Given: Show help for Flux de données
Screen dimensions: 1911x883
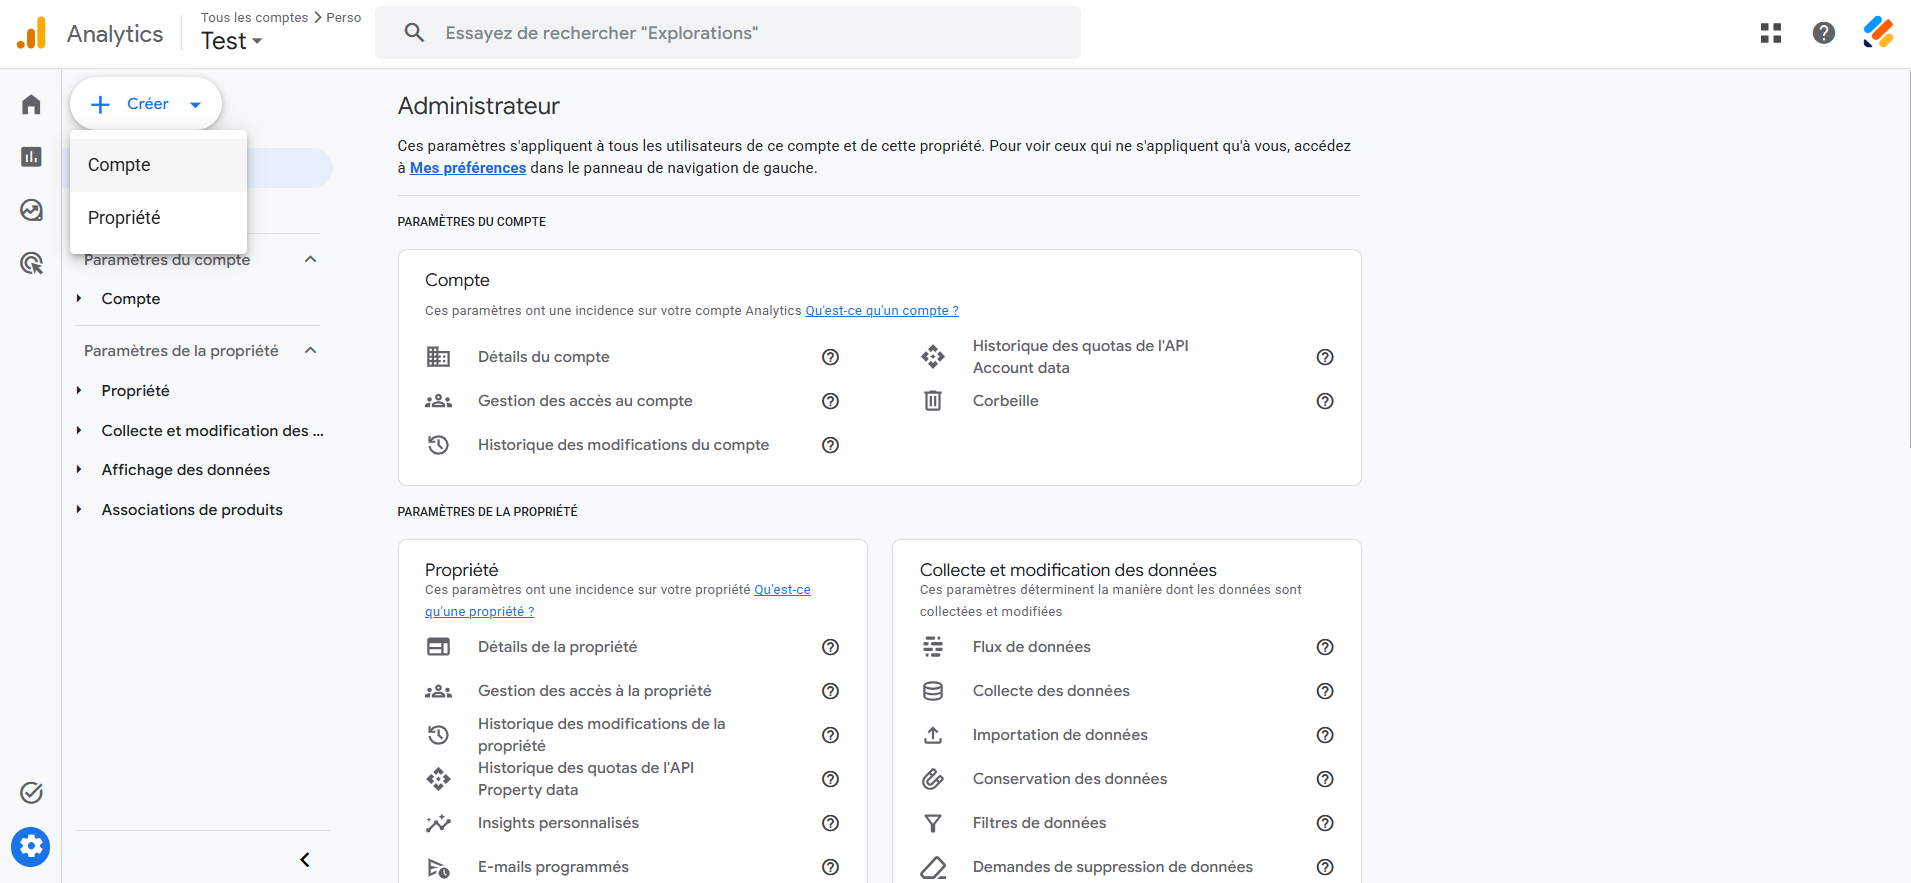Looking at the screenshot, I should [1325, 647].
